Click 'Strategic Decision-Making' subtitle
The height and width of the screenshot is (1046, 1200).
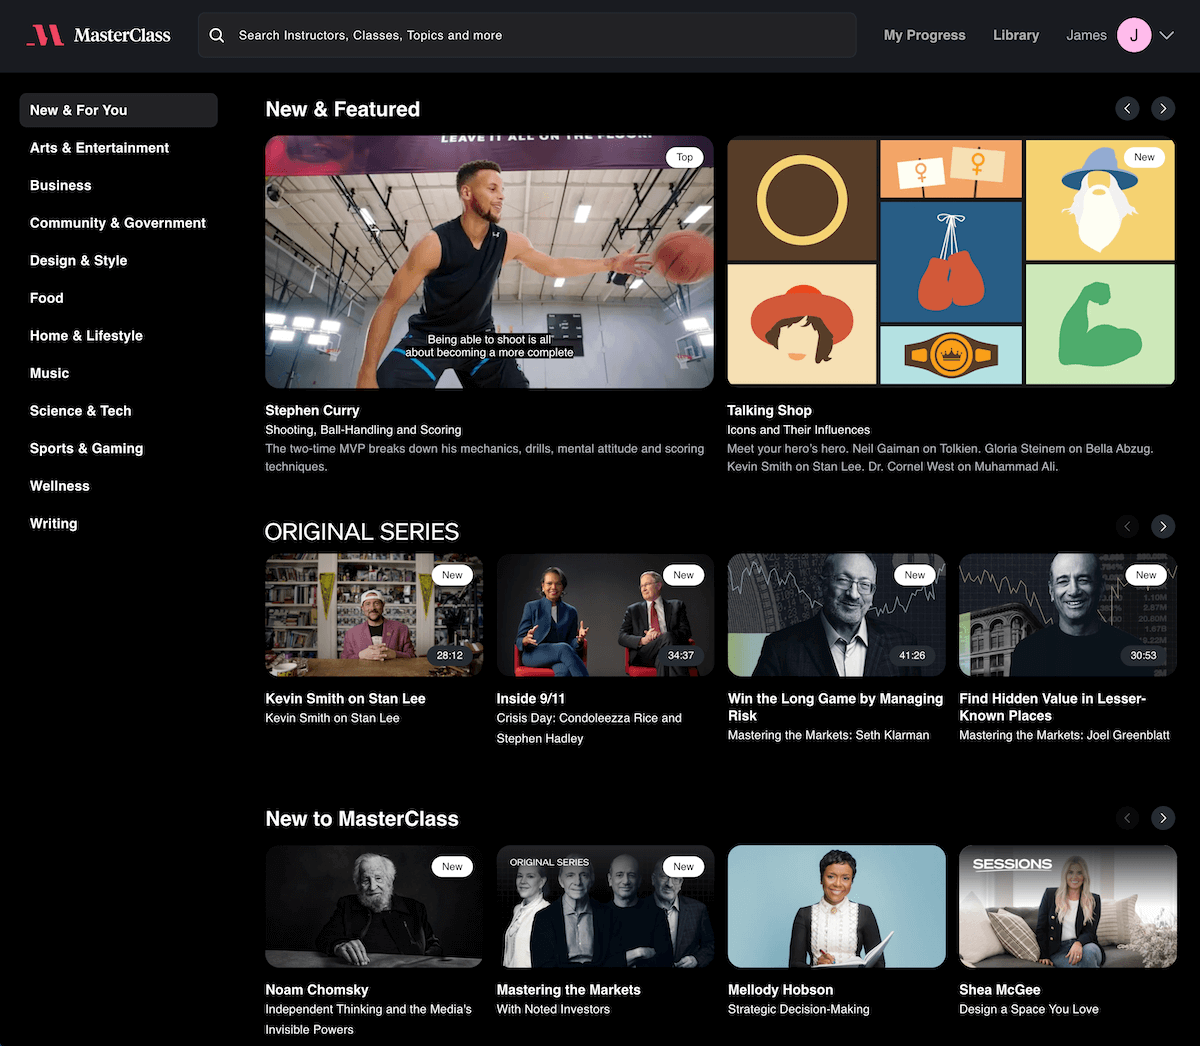click(799, 1010)
